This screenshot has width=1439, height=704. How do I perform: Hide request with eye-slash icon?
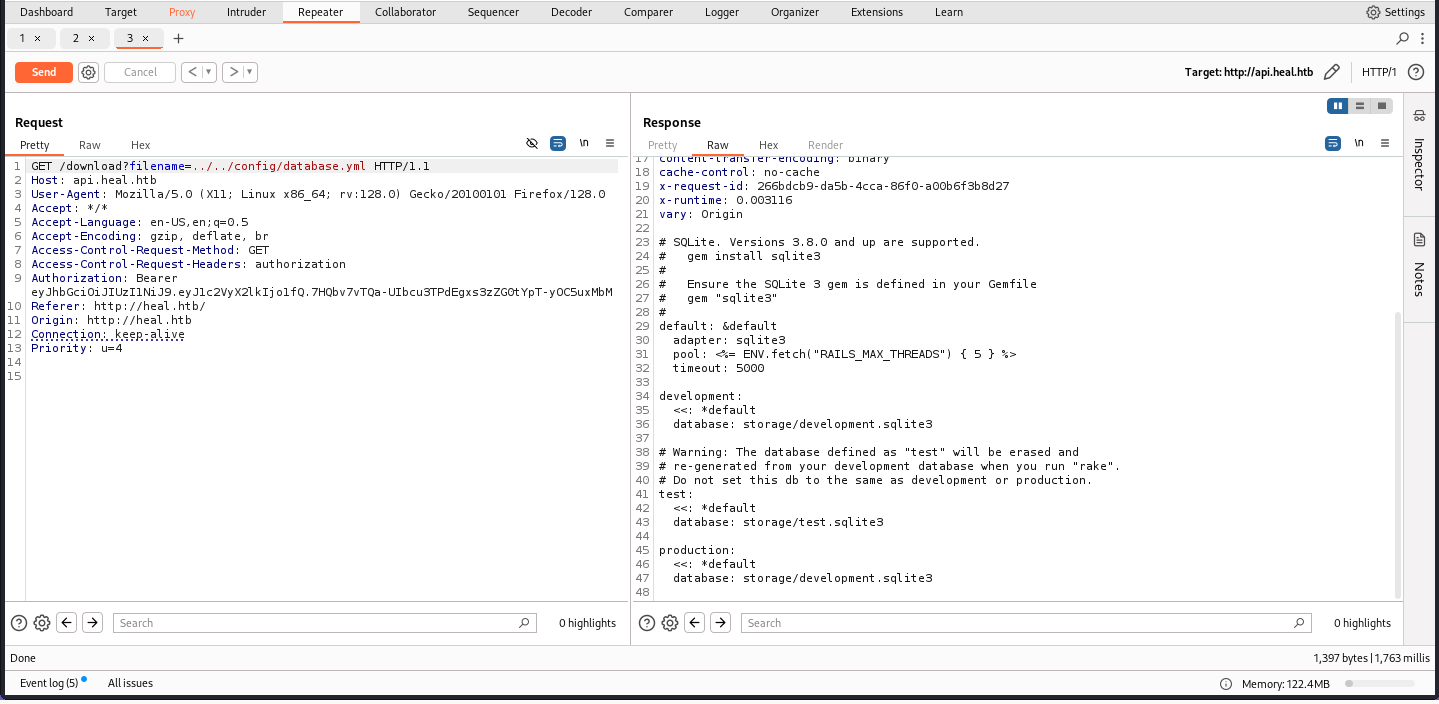[x=532, y=144]
